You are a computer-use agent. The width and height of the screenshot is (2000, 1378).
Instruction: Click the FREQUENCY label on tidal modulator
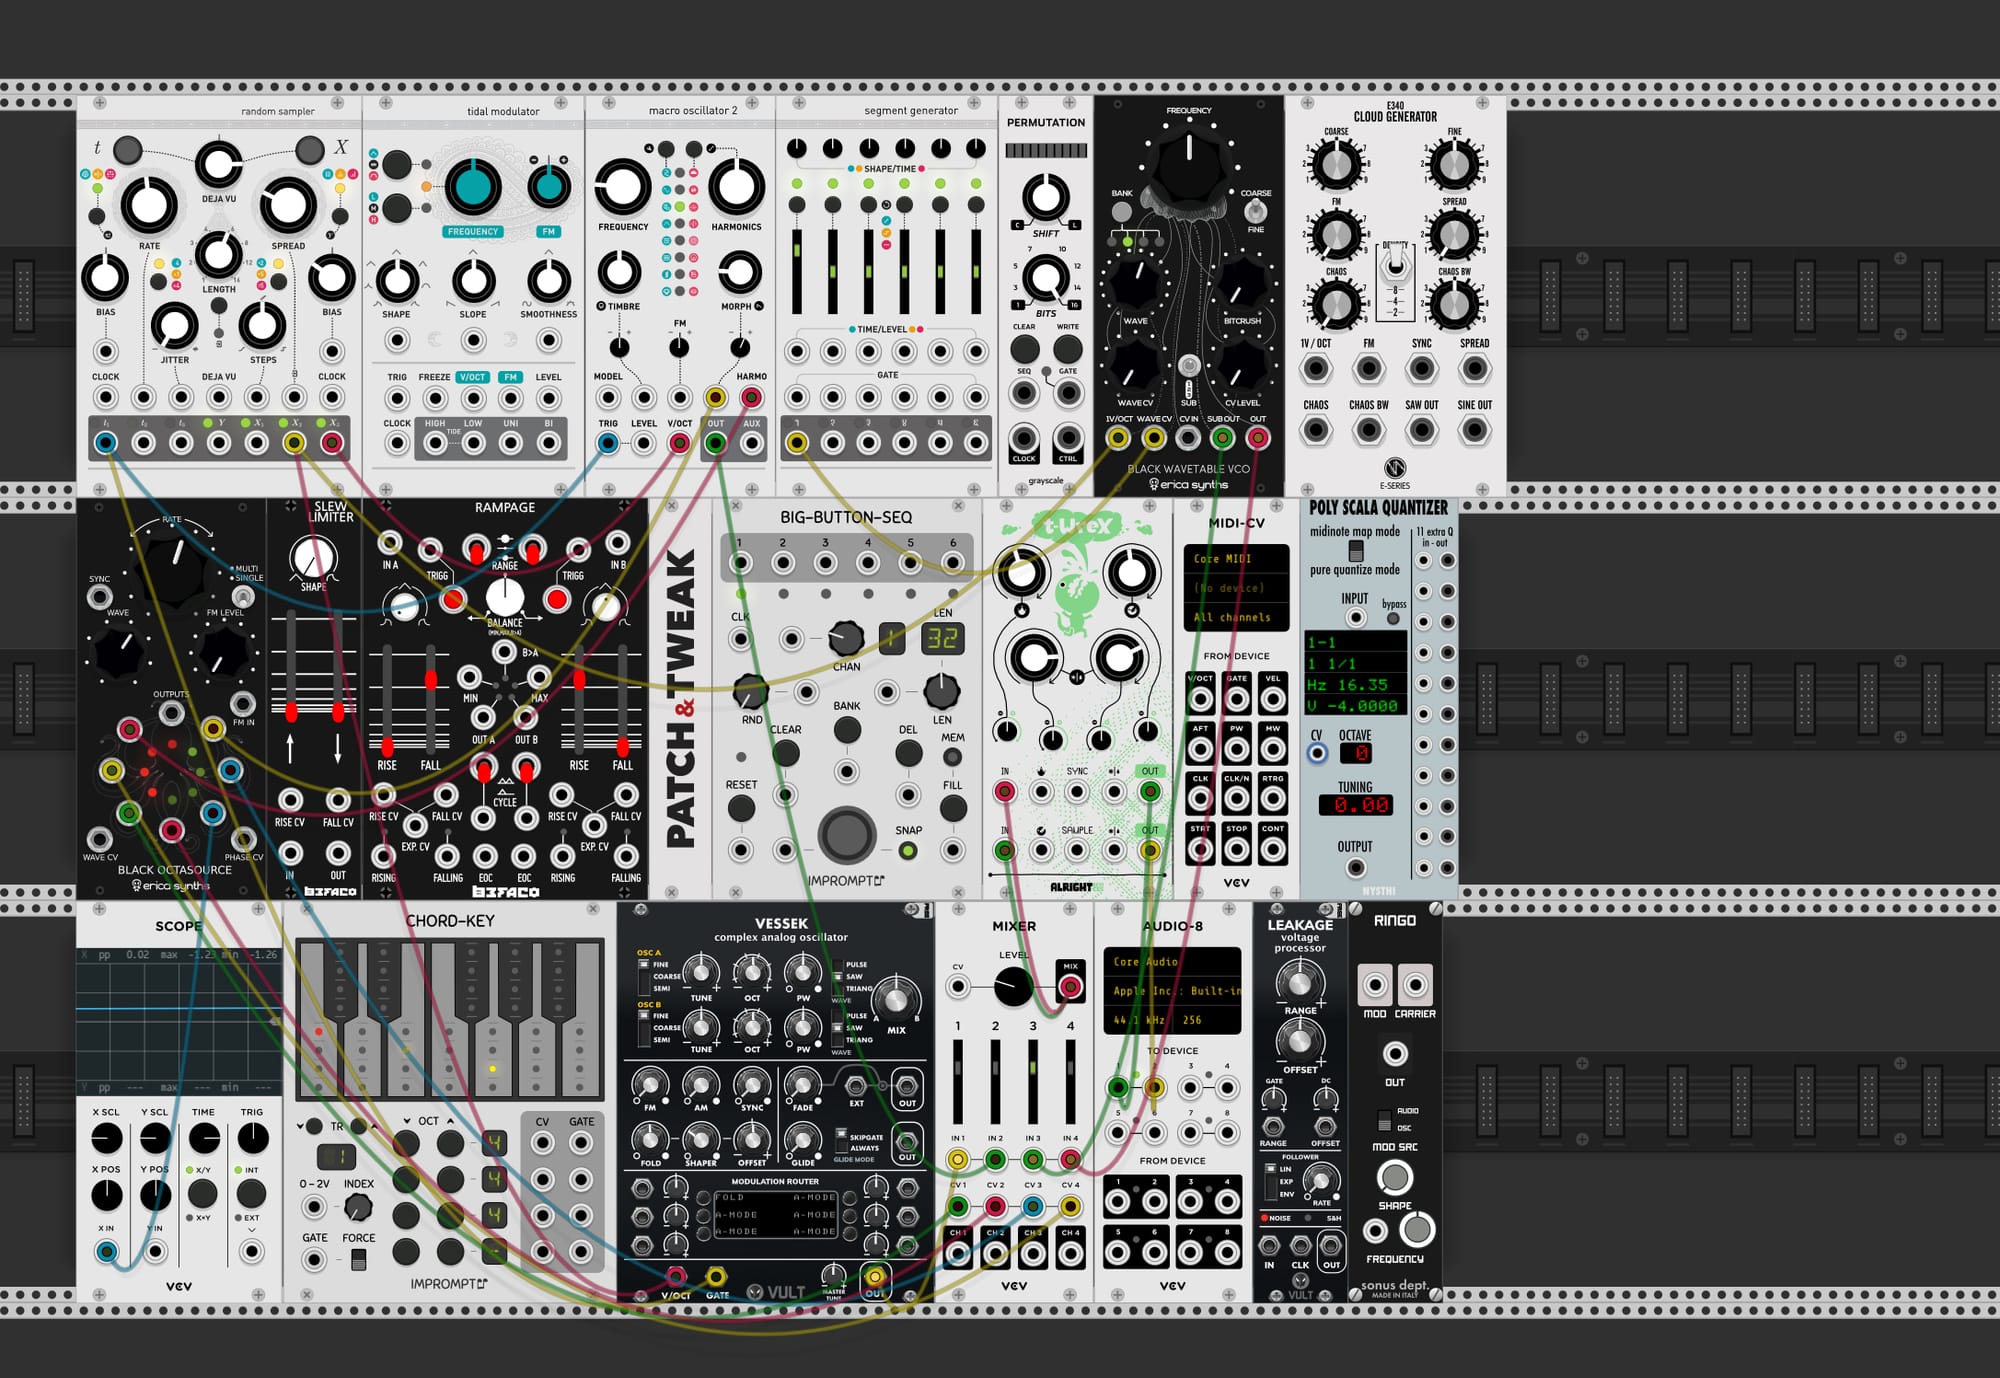(x=473, y=232)
